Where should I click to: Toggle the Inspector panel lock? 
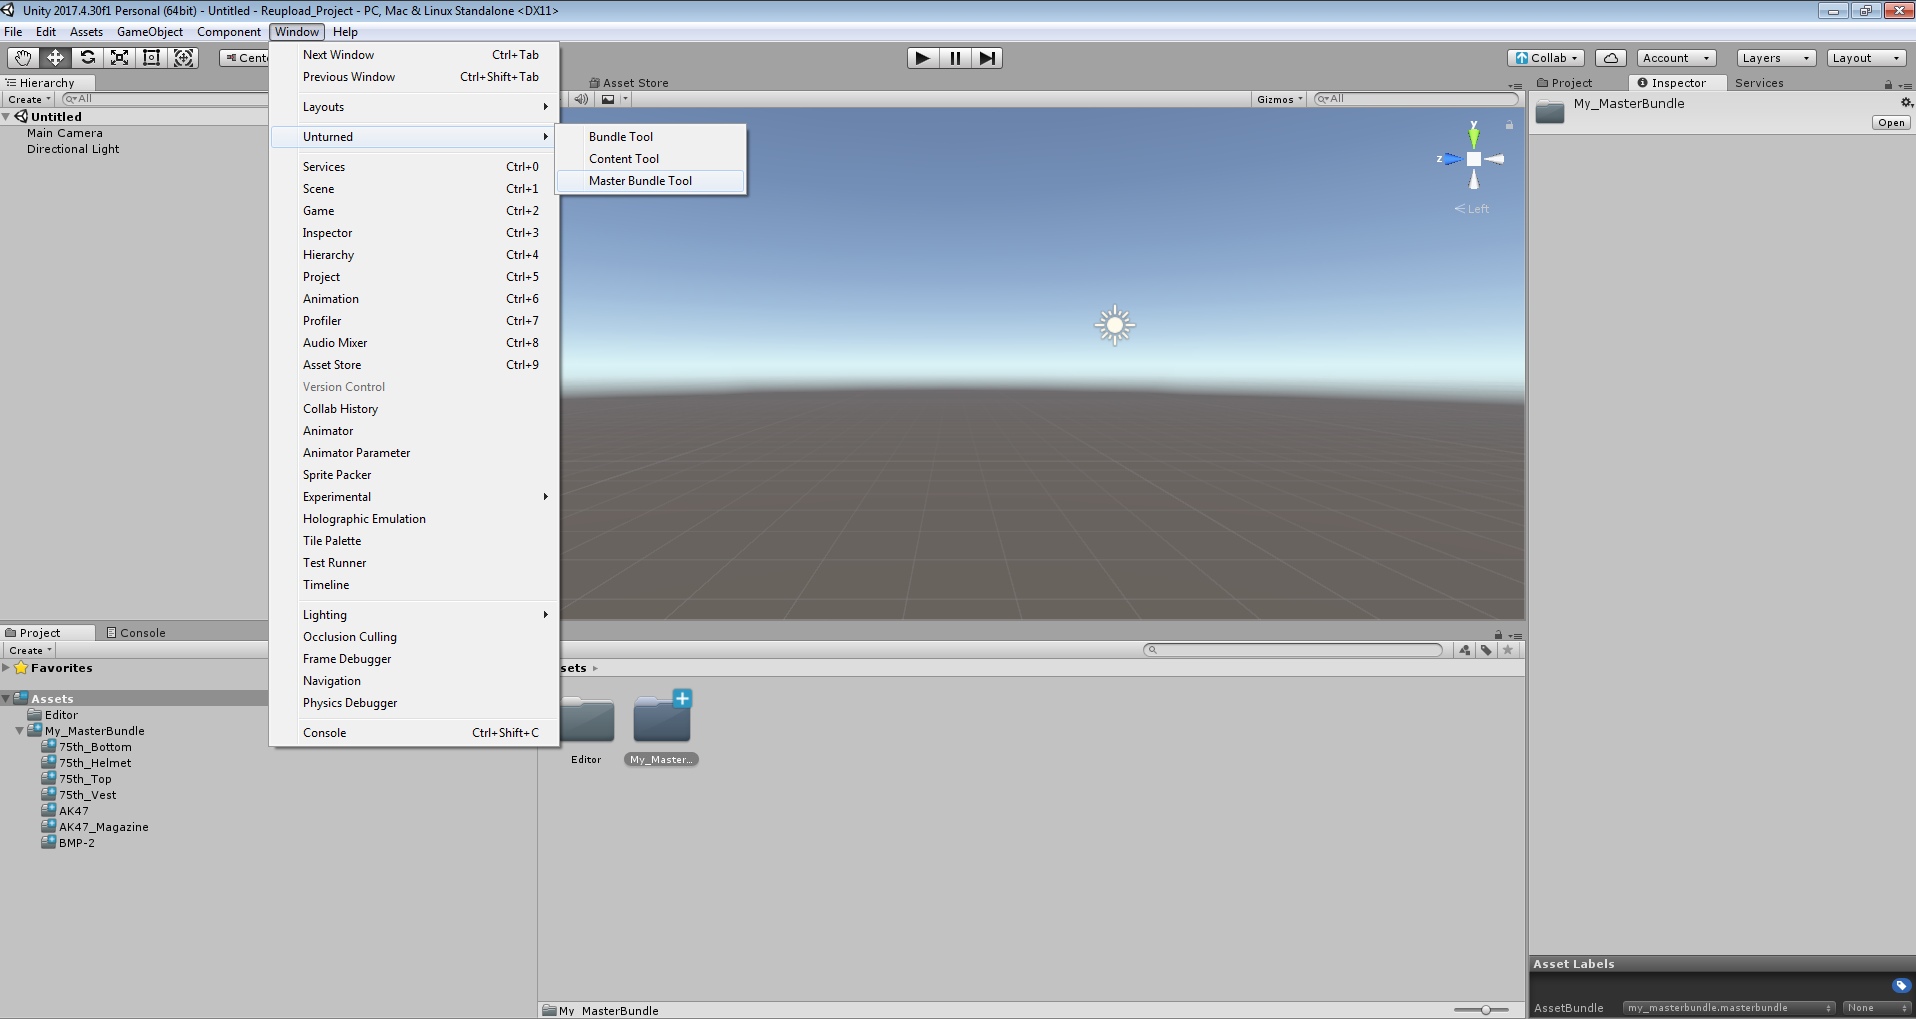1888,84
